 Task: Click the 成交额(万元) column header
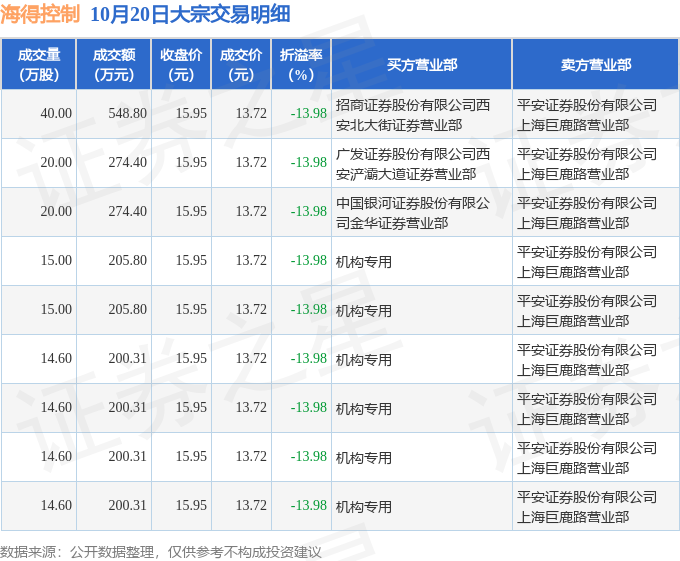pyautogui.click(x=113, y=65)
